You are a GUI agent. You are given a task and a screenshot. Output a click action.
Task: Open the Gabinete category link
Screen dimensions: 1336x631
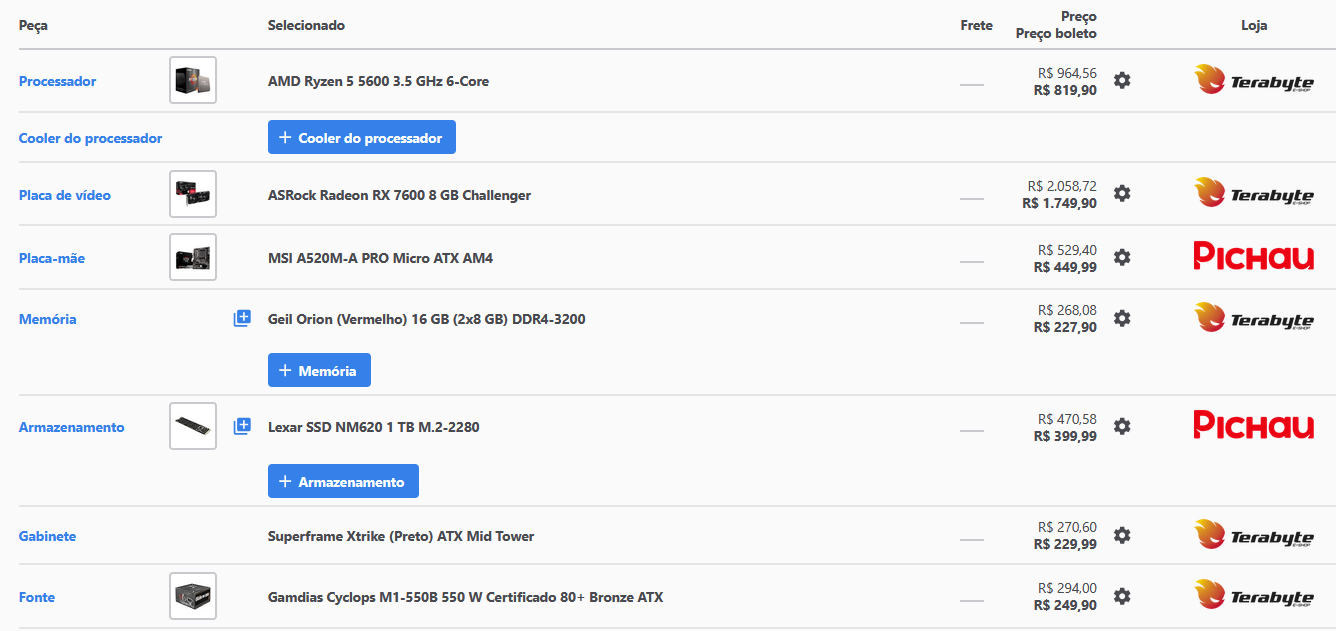(47, 536)
